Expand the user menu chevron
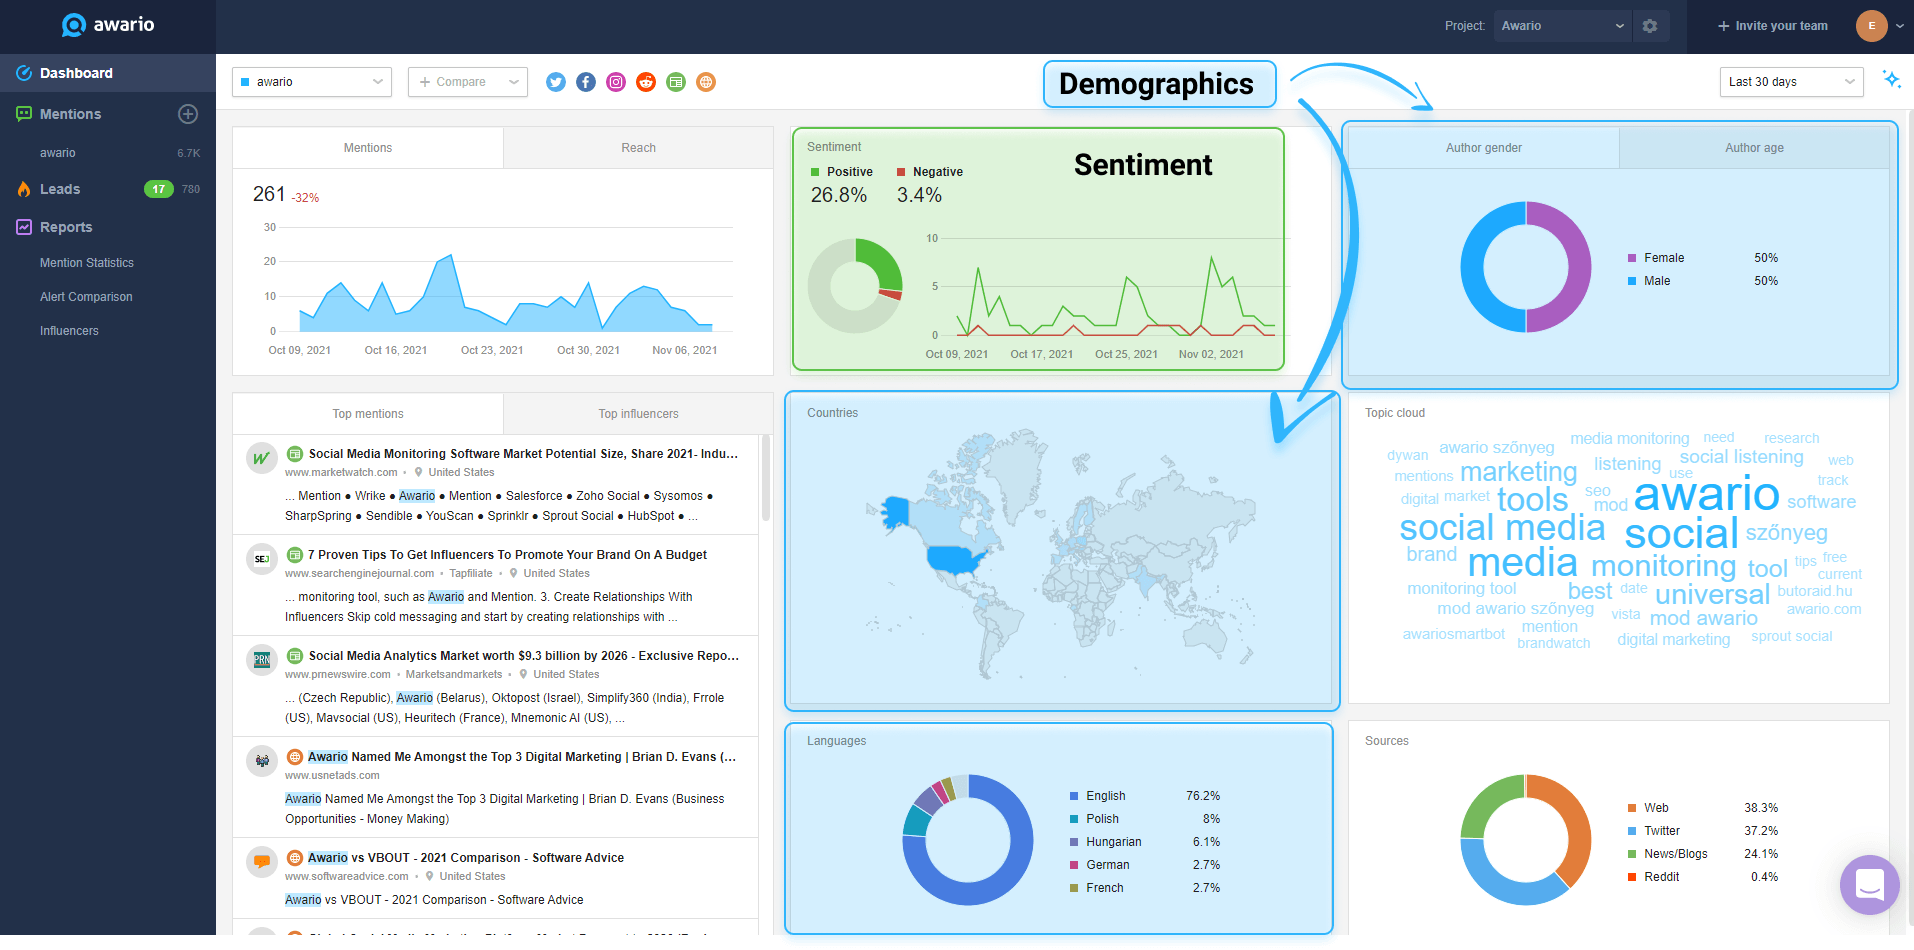1914x950 pixels. [x=1899, y=27]
